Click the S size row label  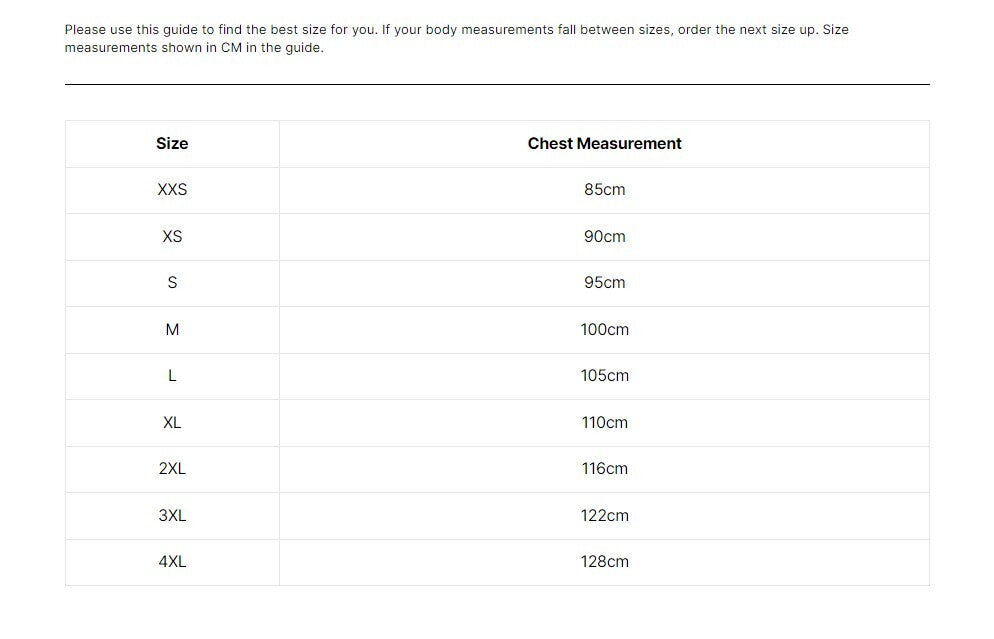[172, 283]
